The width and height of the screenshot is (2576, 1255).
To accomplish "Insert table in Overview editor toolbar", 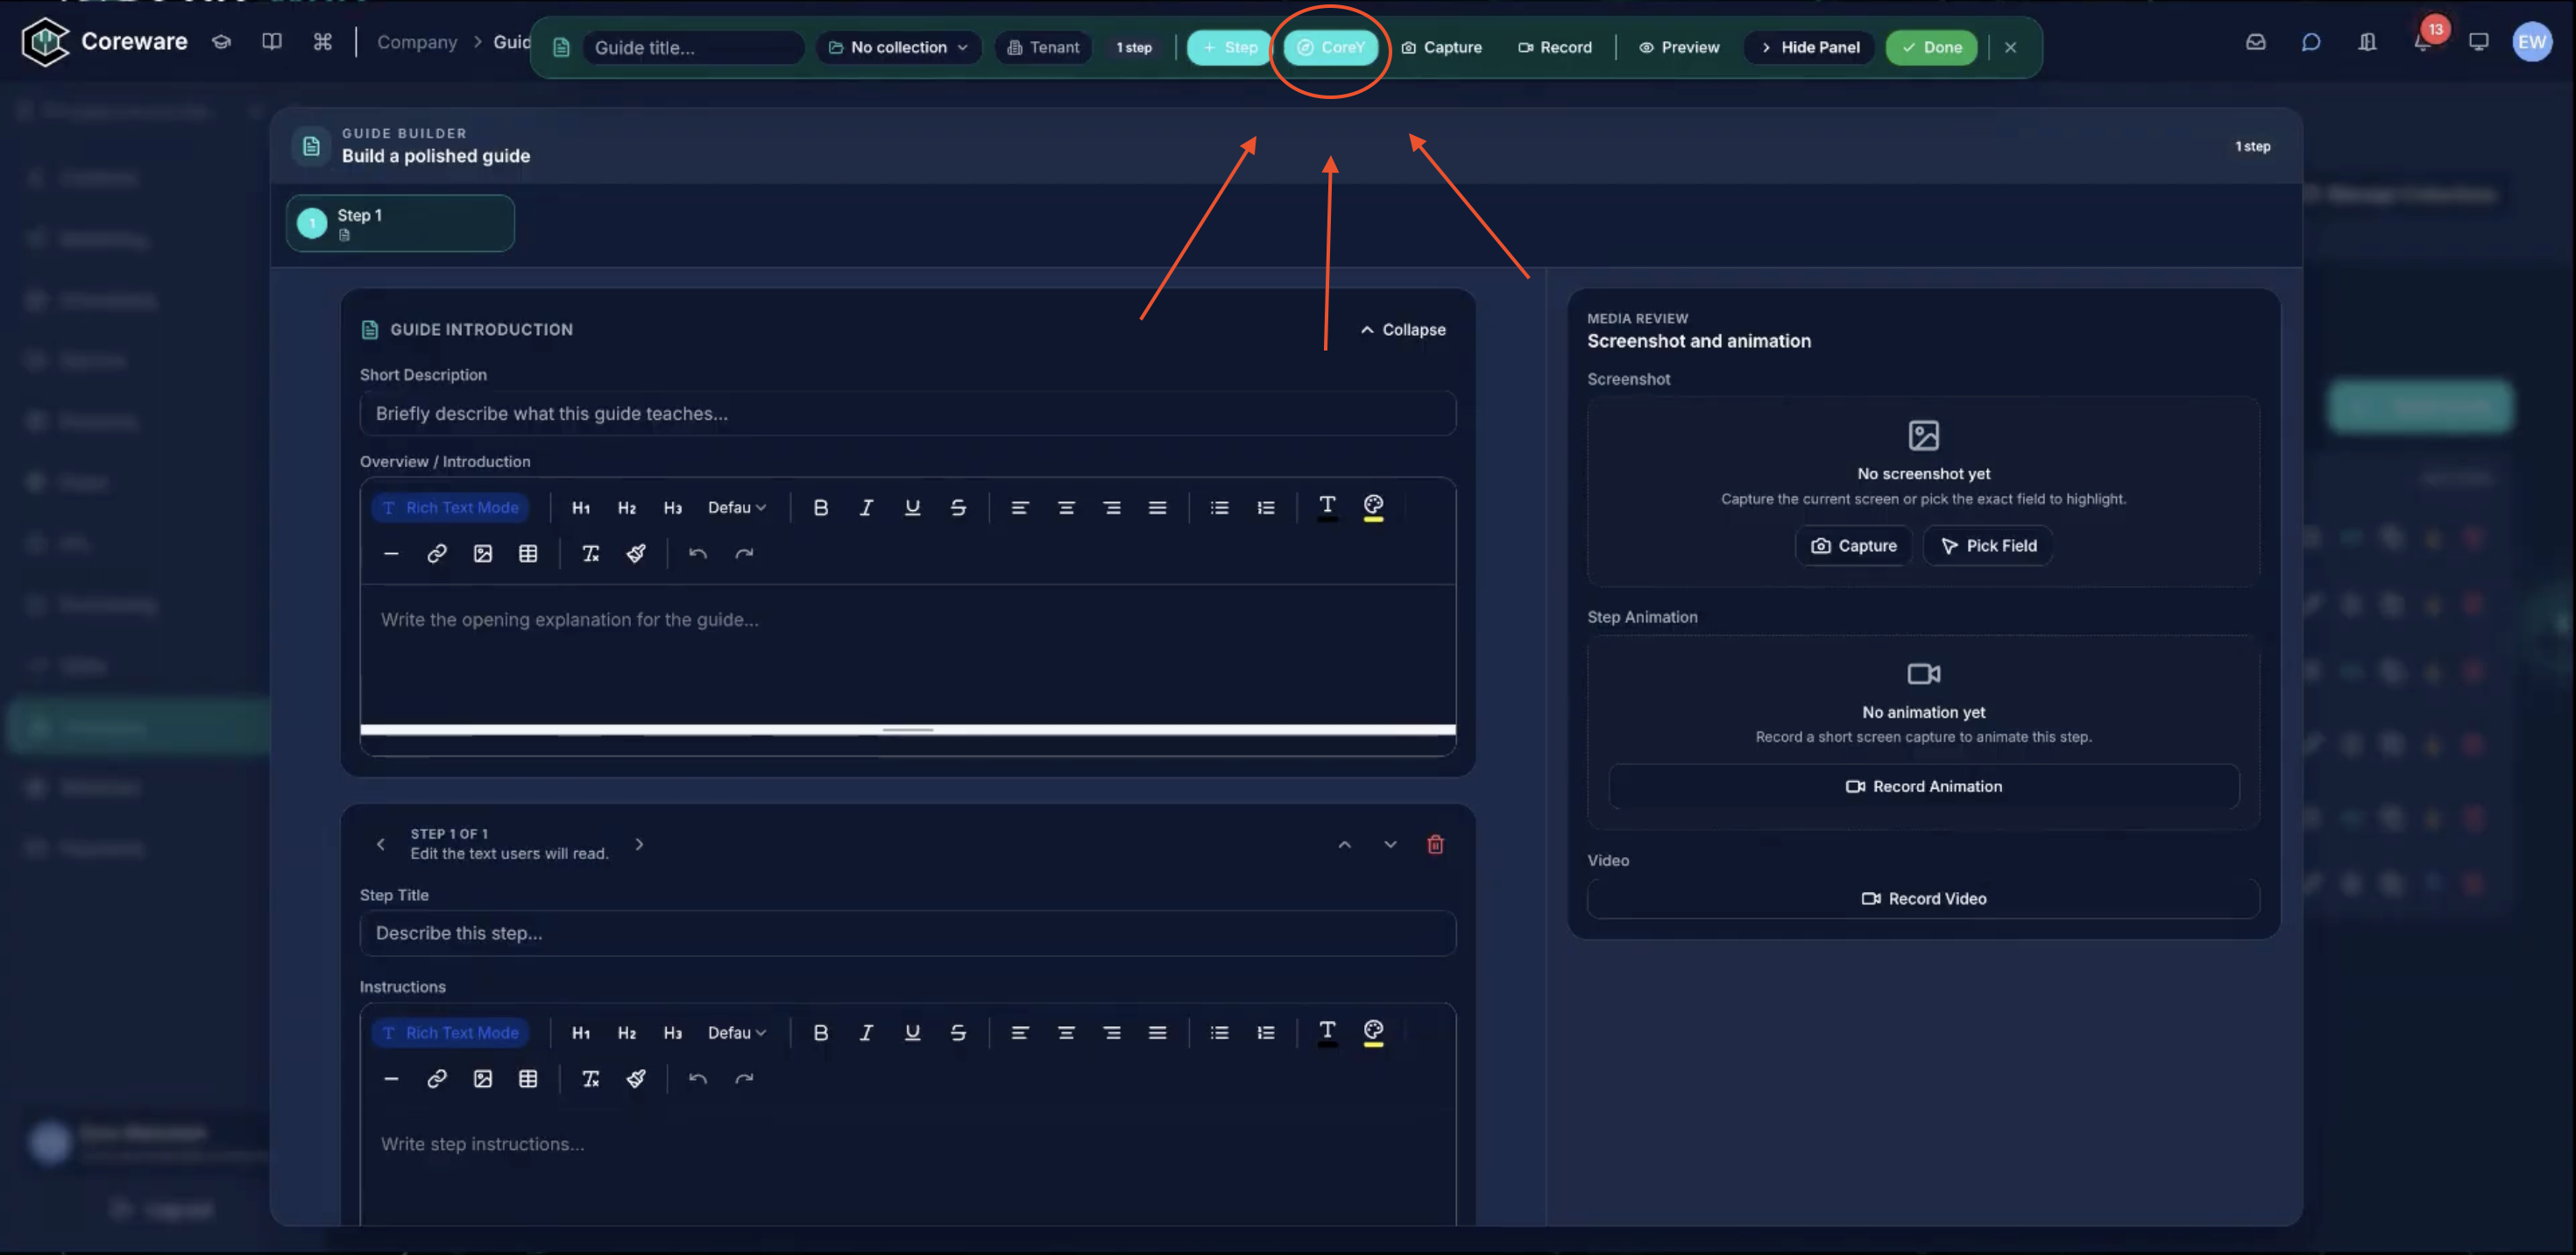I will 528,554.
